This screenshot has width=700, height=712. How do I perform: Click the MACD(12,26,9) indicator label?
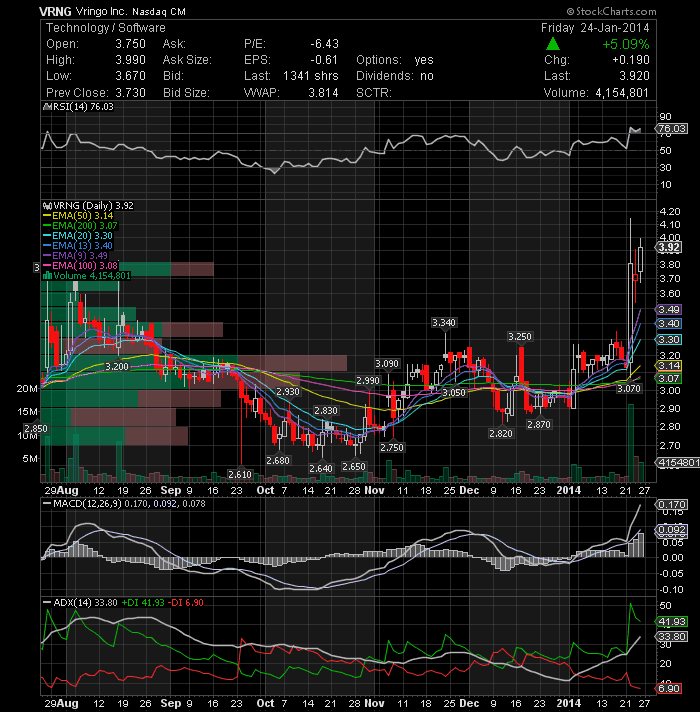87,504
